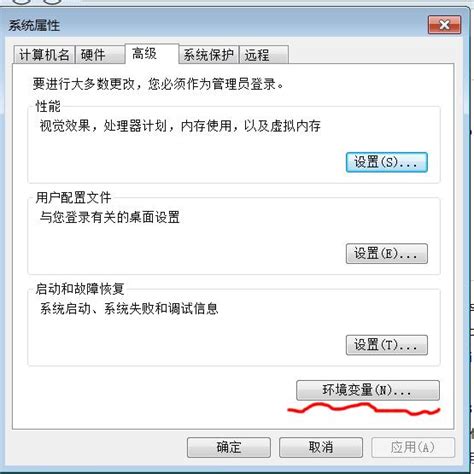
Task: Click the 应用(A) button
Action: pyautogui.click(x=413, y=447)
